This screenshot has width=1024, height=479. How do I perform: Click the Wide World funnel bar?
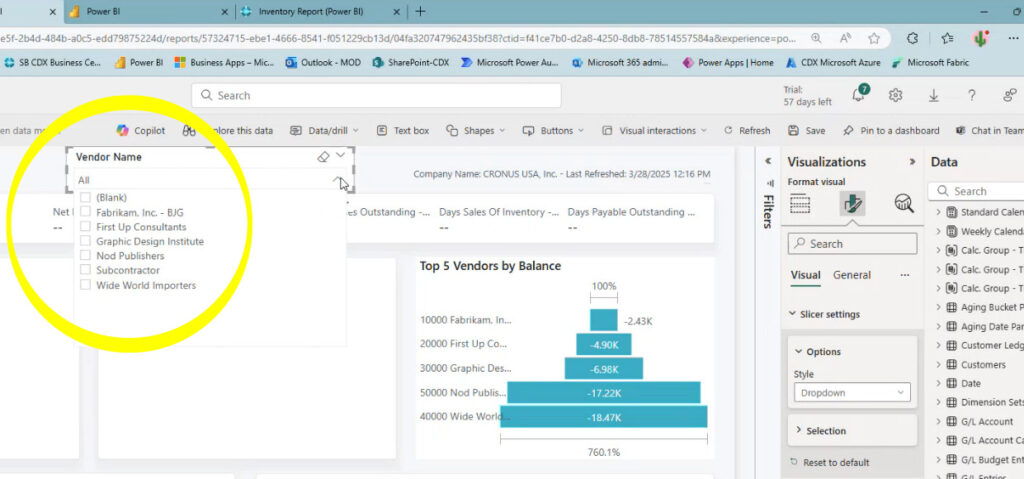pyautogui.click(x=603, y=417)
